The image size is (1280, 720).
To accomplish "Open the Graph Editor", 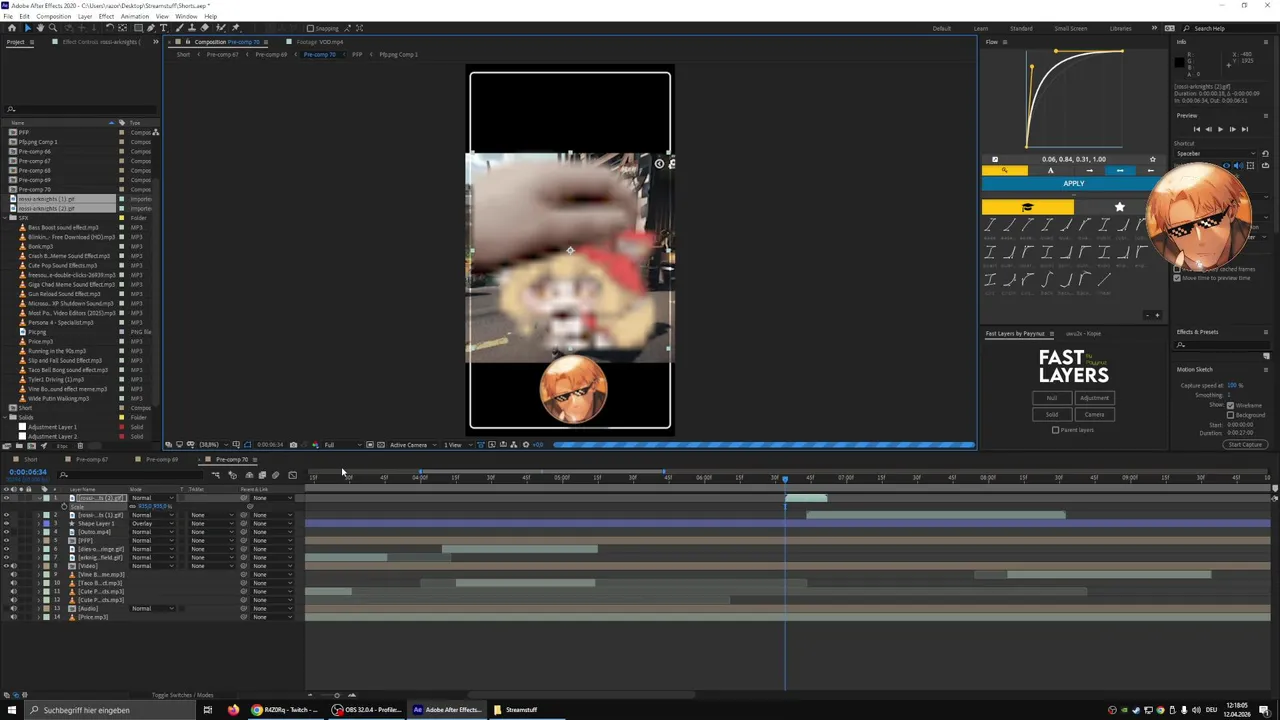I will pyautogui.click(x=292, y=475).
